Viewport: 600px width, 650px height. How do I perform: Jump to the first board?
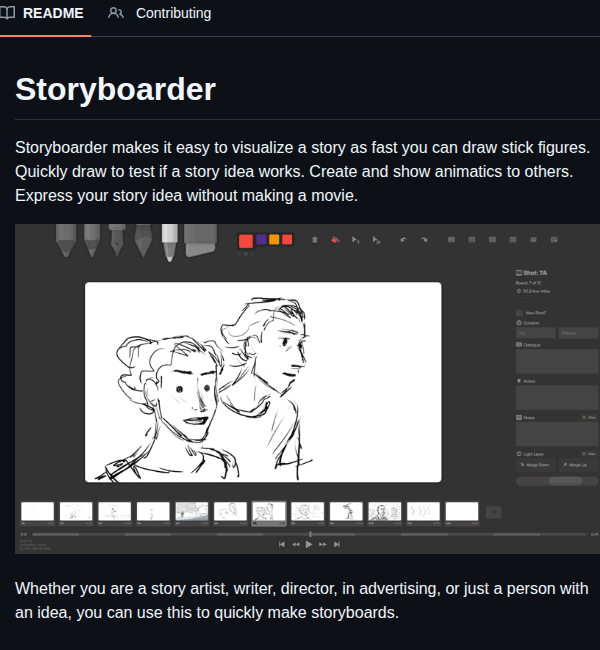(x=282, y=544)
